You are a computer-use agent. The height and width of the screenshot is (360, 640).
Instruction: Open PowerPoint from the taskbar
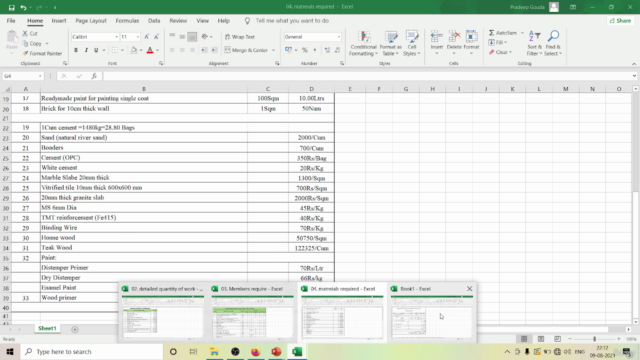(276, 351)
